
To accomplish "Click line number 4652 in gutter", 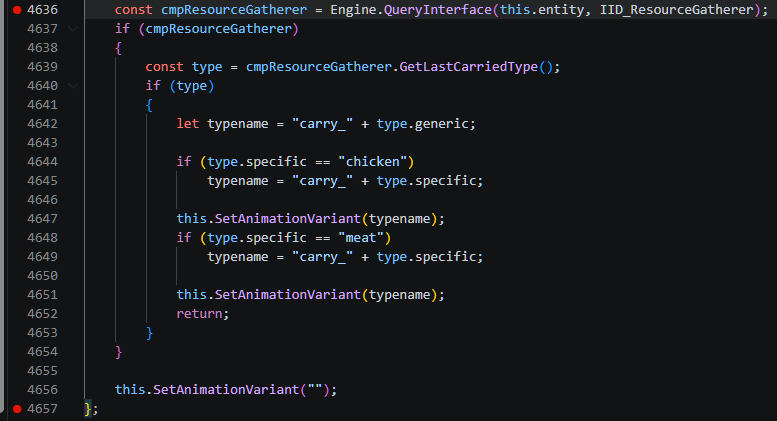I will [x=42, y=313].
